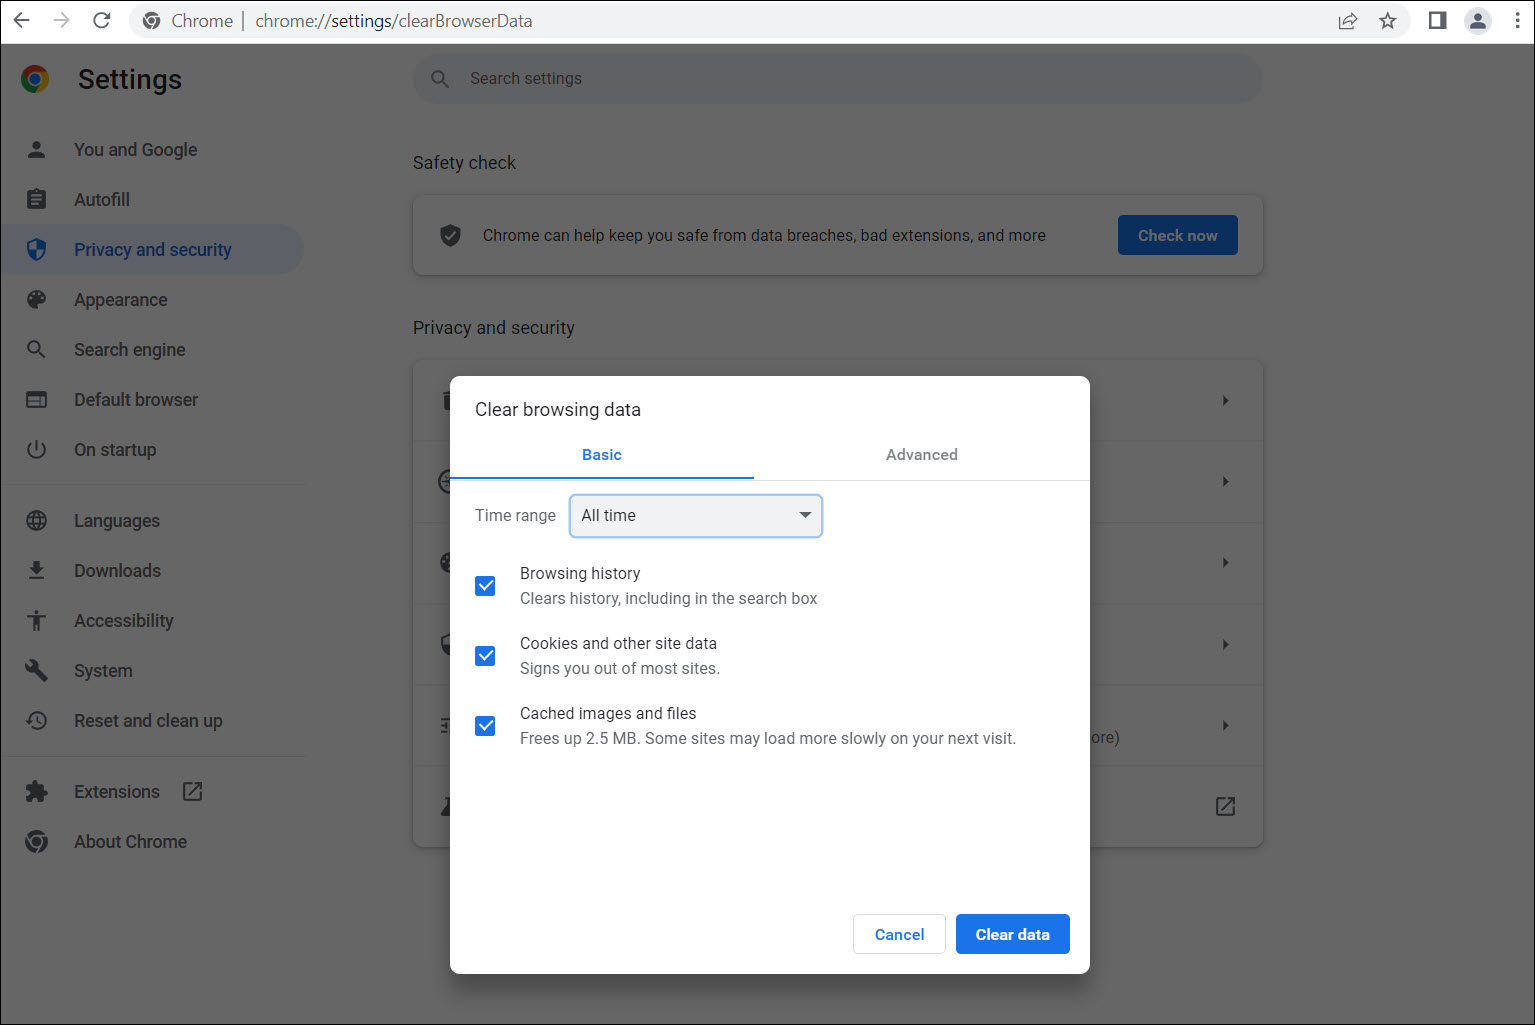Uncheck Cached images and files checkbox
Screen dimensions: 1535x1025
pyautogui.click(x=485, y=726)
